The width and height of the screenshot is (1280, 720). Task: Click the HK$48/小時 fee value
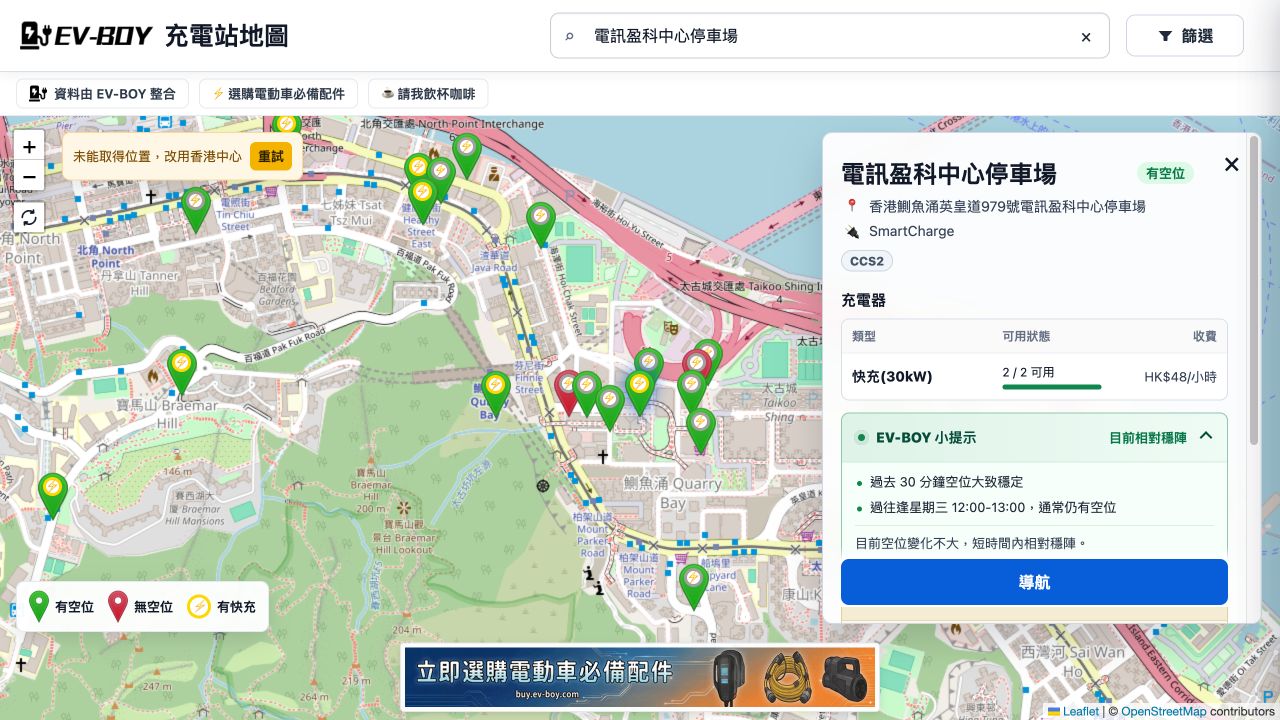(1180, 377)
